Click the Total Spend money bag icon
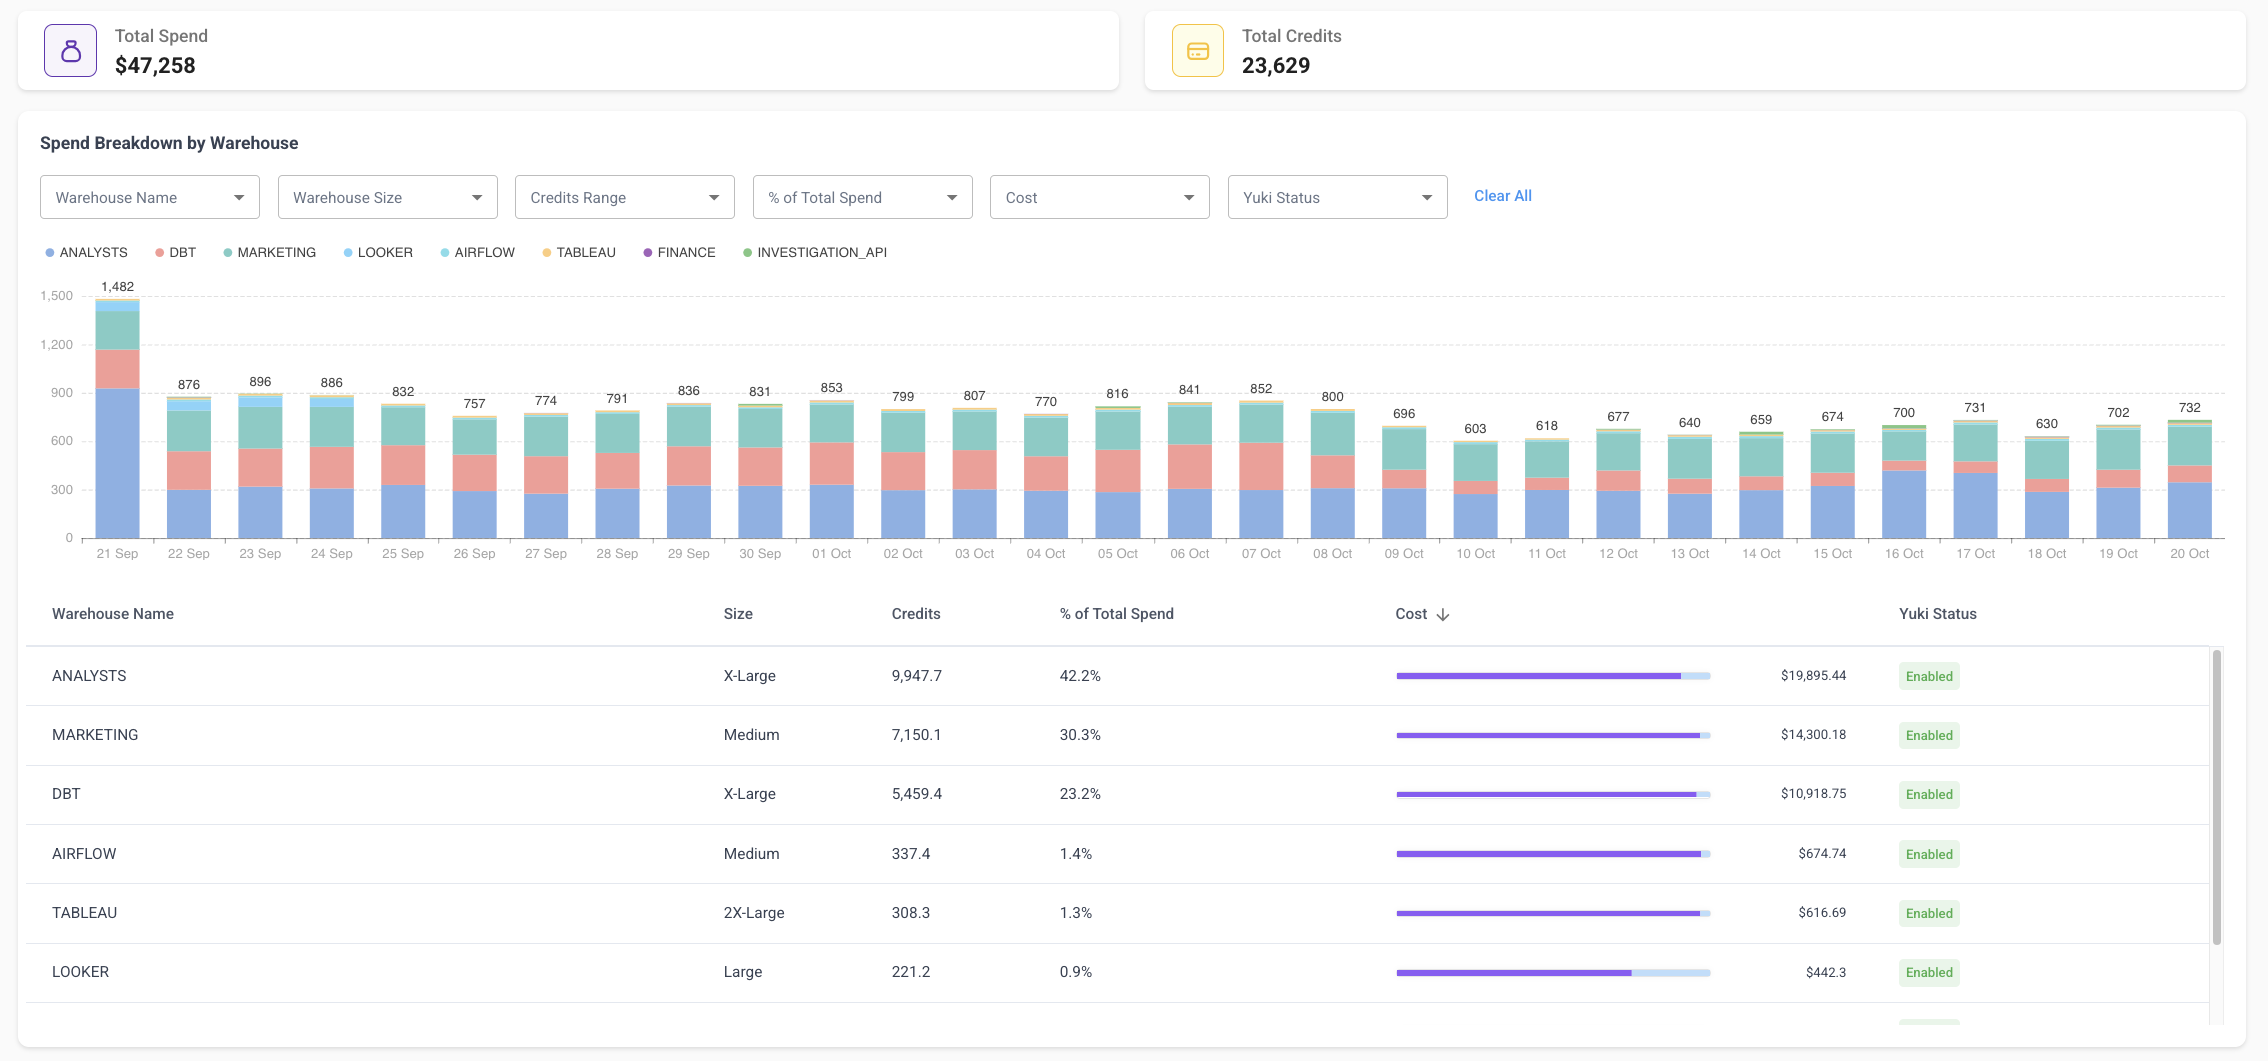The height and width of the screenshot is (1061, 2268). click(70, 51)
